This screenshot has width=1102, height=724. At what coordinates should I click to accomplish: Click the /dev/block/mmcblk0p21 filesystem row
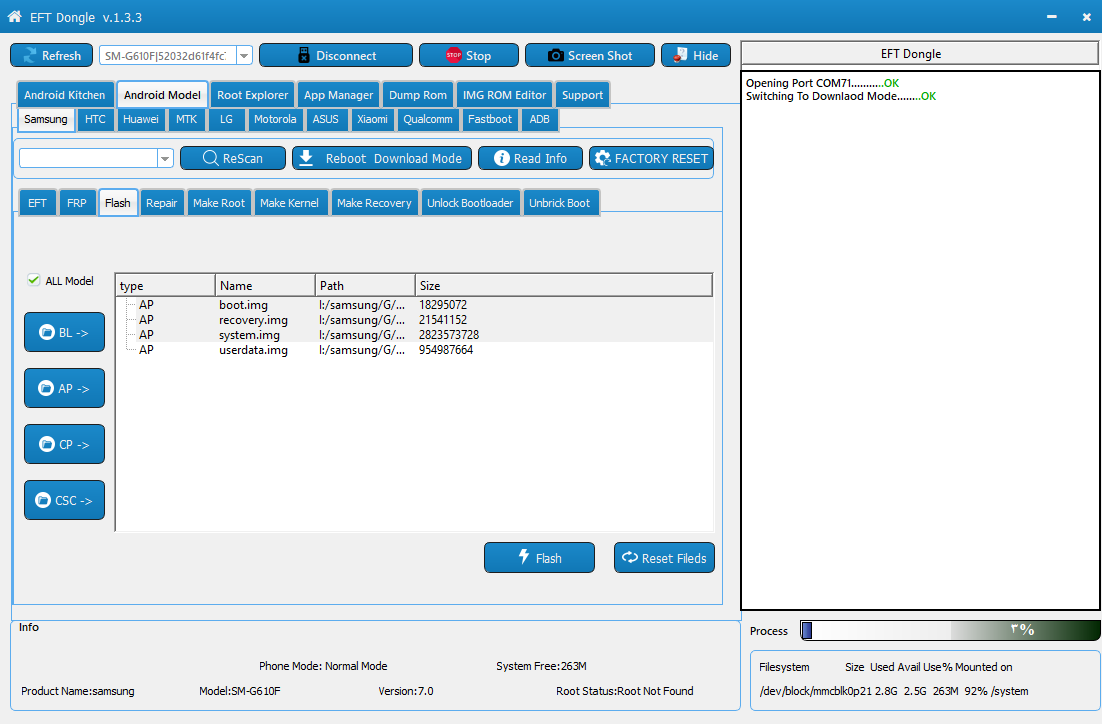point(894,691)
